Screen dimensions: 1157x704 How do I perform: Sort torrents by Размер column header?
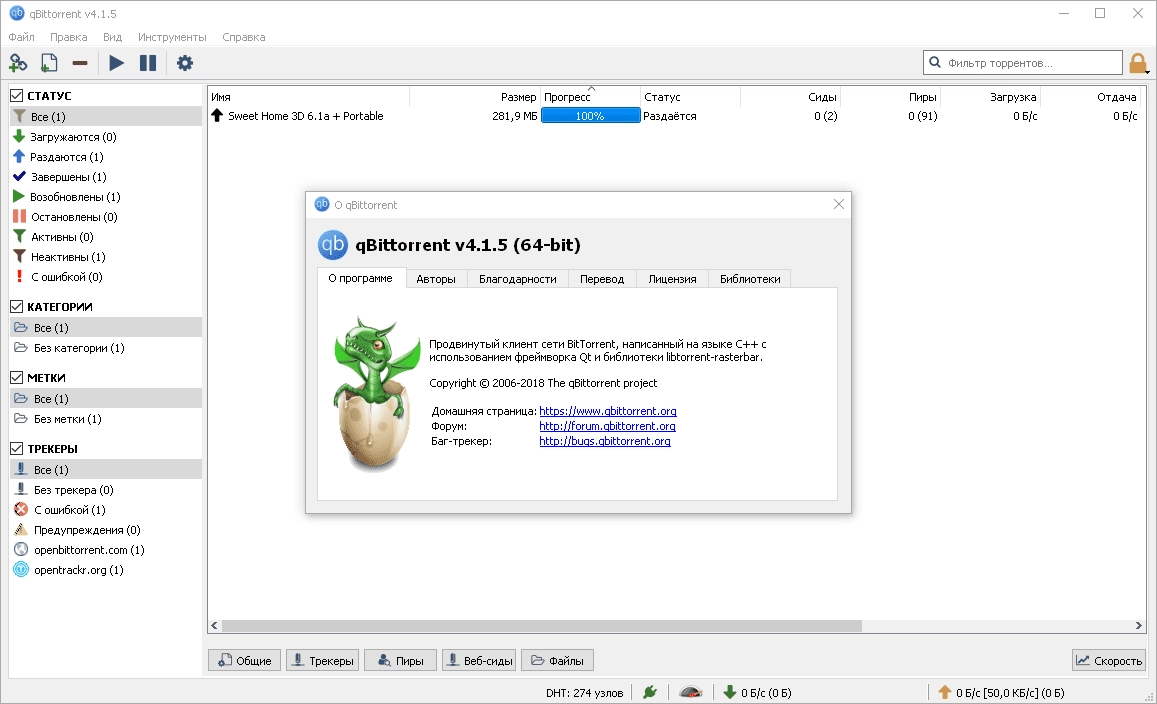[x=474, y=97]
